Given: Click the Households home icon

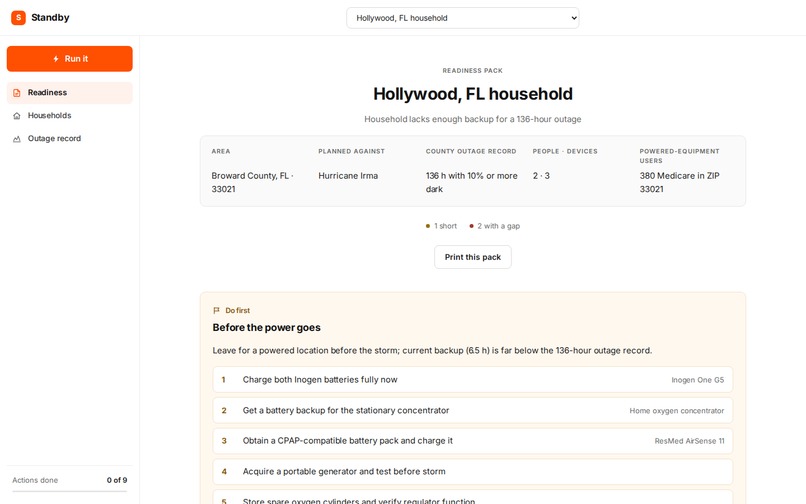Looking at the screenshot, I should coord(17,116).
